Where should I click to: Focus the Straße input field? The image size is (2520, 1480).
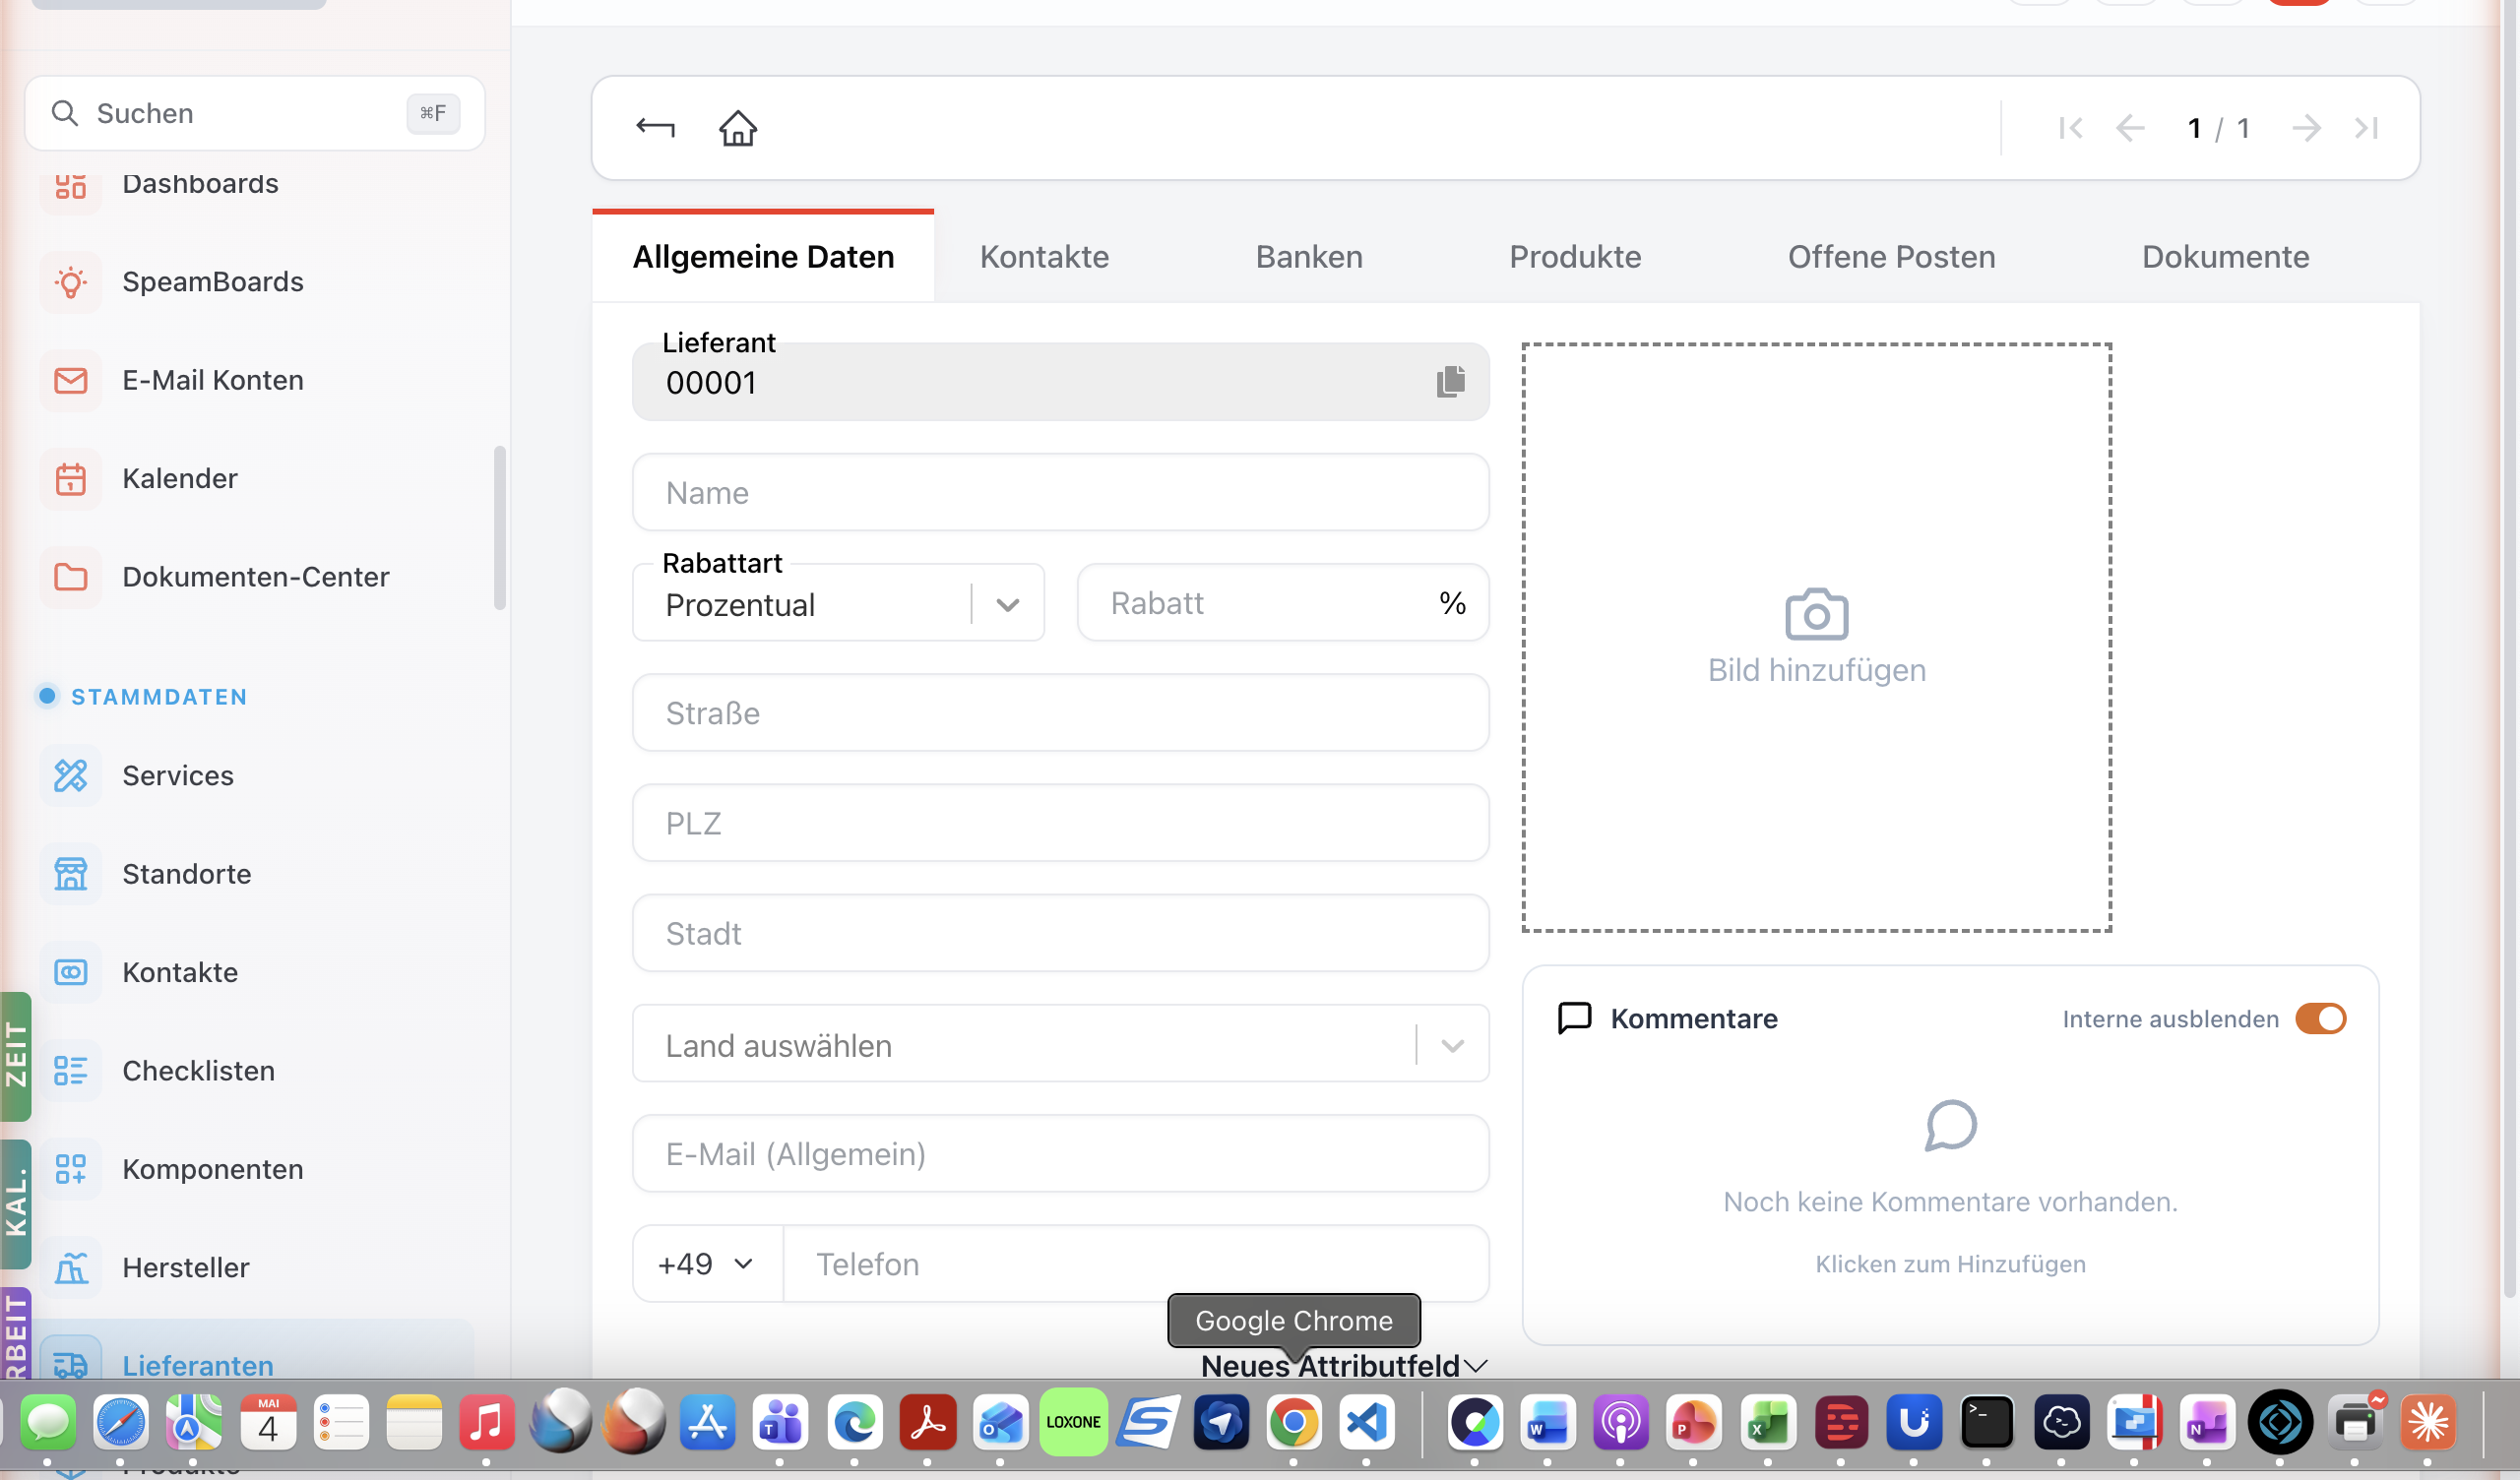tap(1060, 713)
